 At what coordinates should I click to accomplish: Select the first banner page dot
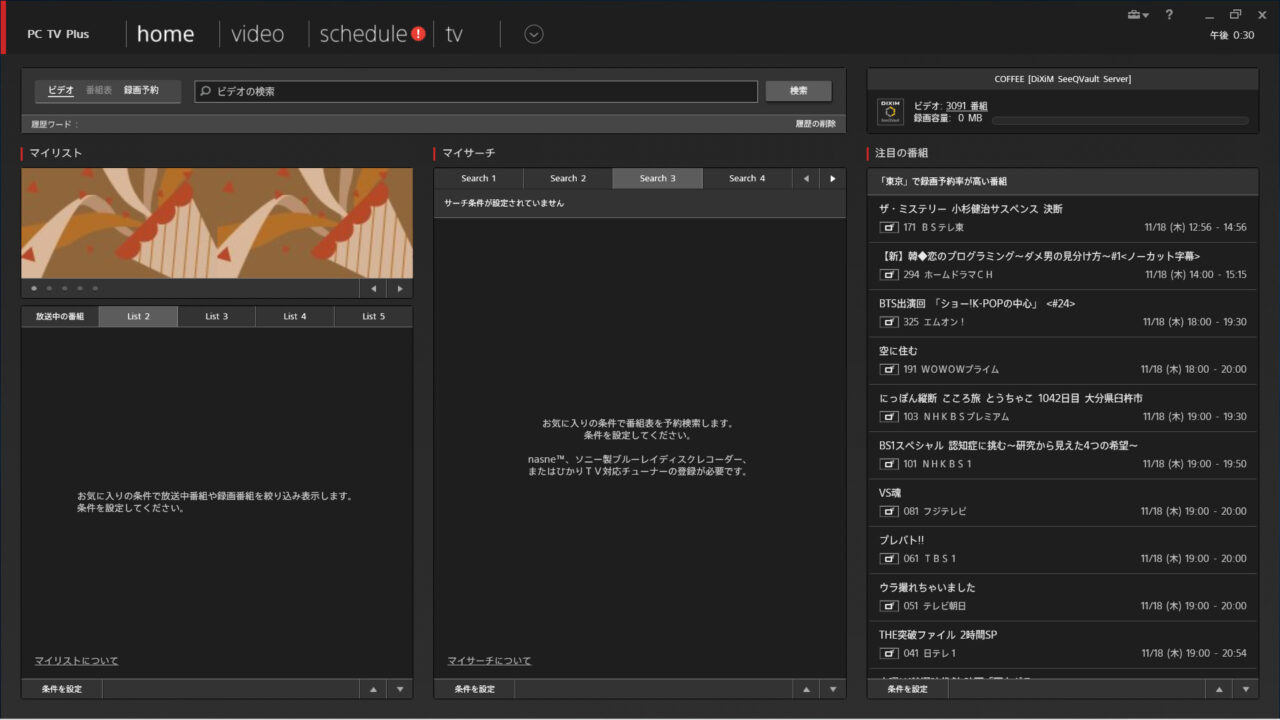point(34,289)
